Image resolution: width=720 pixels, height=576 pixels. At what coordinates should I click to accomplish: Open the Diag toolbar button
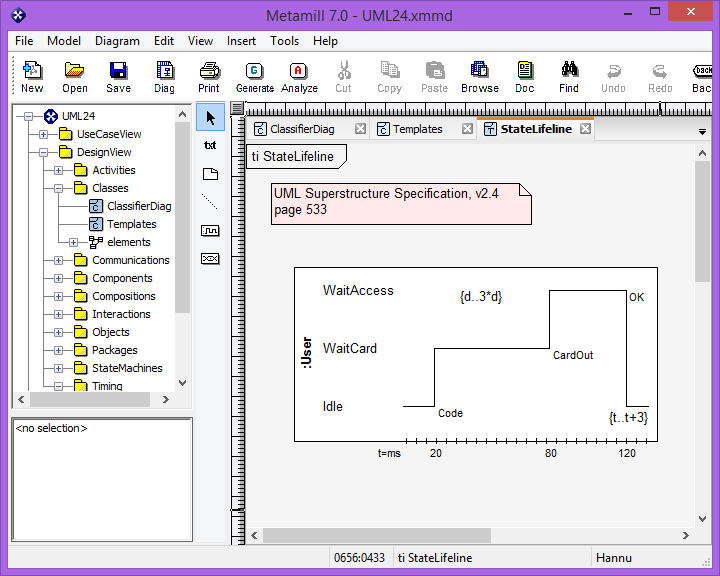(x=164, y=71)
